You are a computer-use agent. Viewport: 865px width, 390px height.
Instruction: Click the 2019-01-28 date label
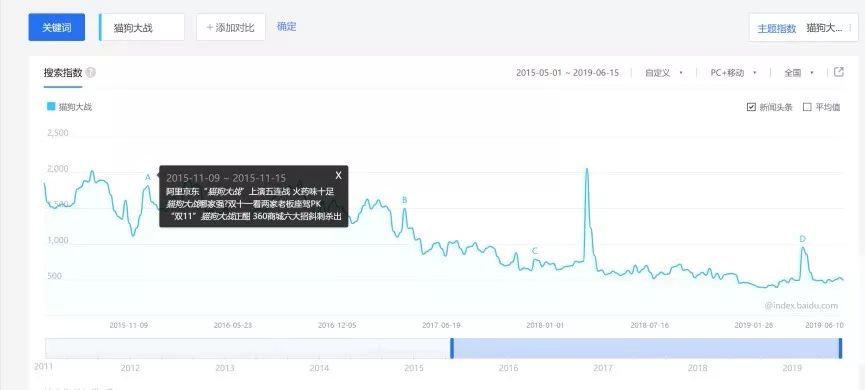tap(754, 325)
